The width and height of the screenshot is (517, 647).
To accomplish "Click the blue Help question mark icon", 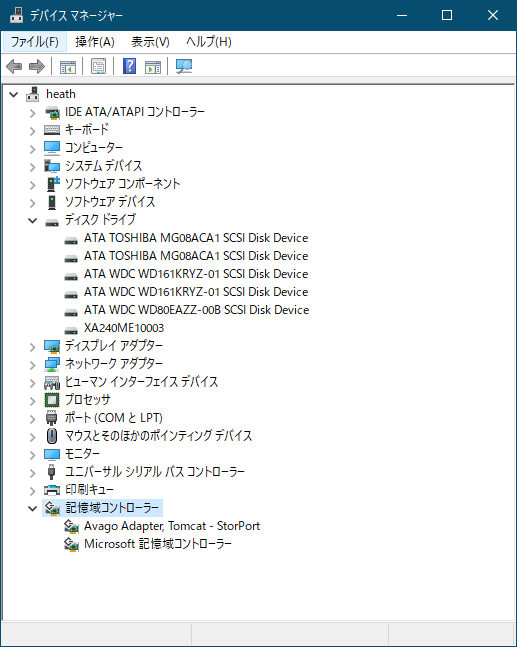I will tap(130, 66).
